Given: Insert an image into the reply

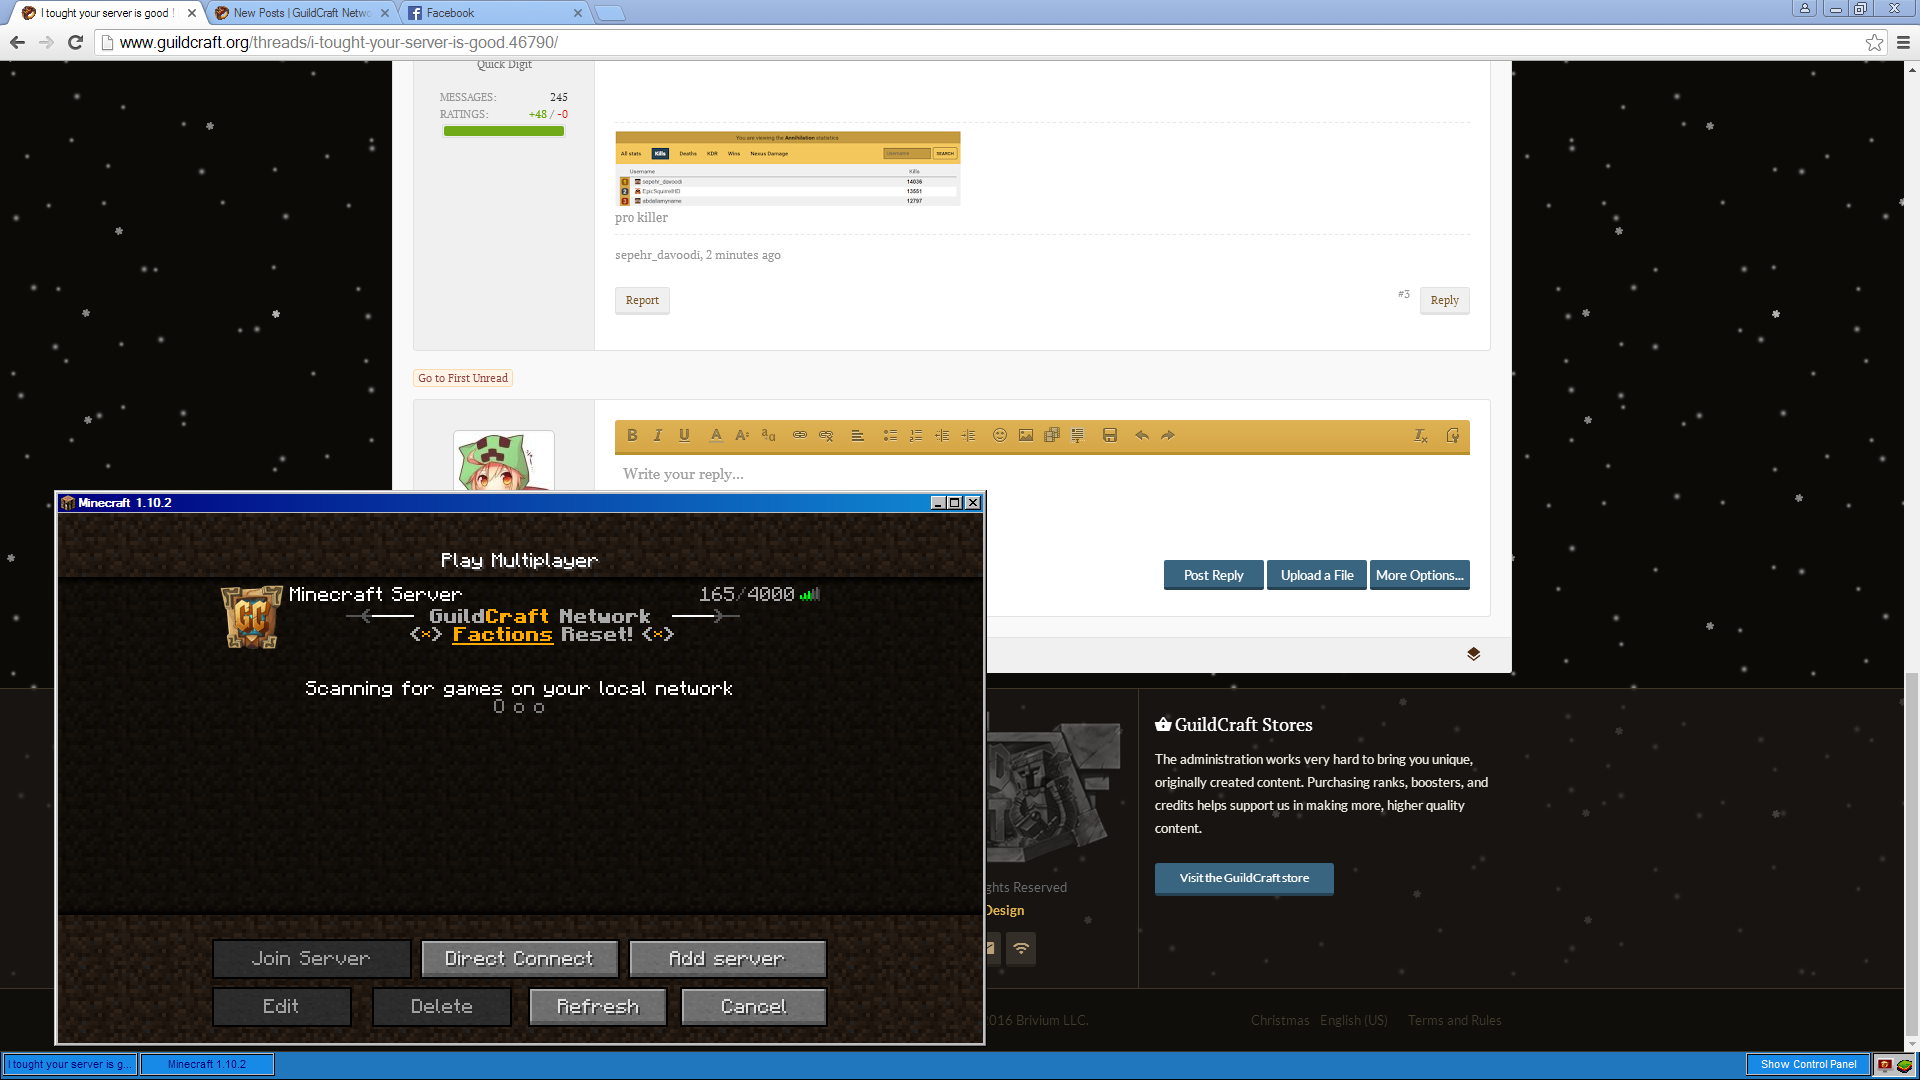Looking at the screenshot, I should click(1026, 435).
